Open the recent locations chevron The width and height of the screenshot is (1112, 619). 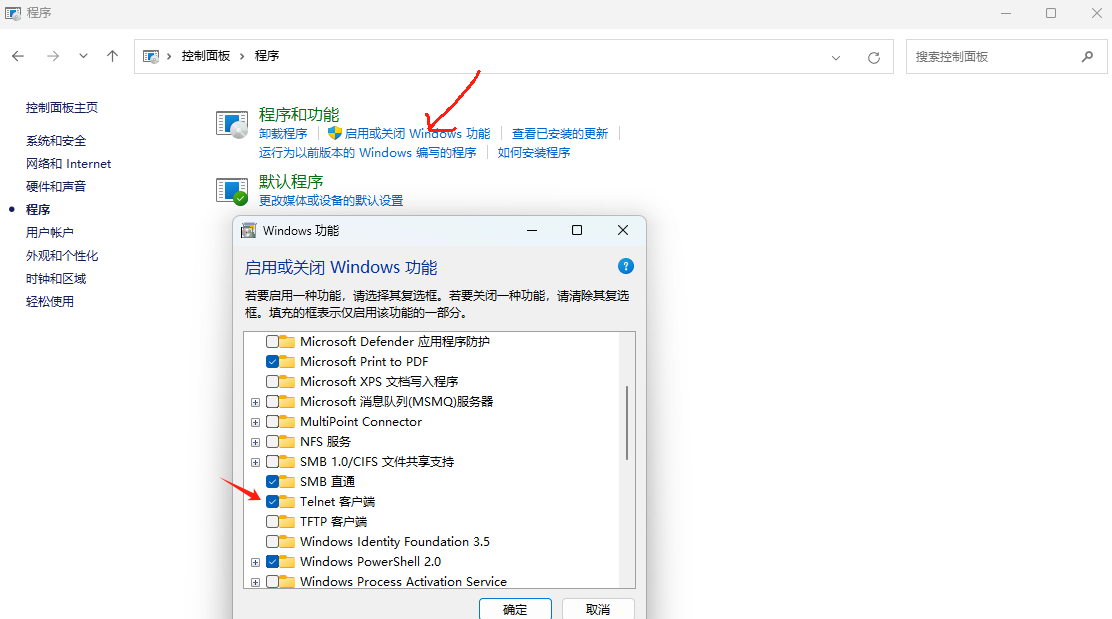[83, 56]
